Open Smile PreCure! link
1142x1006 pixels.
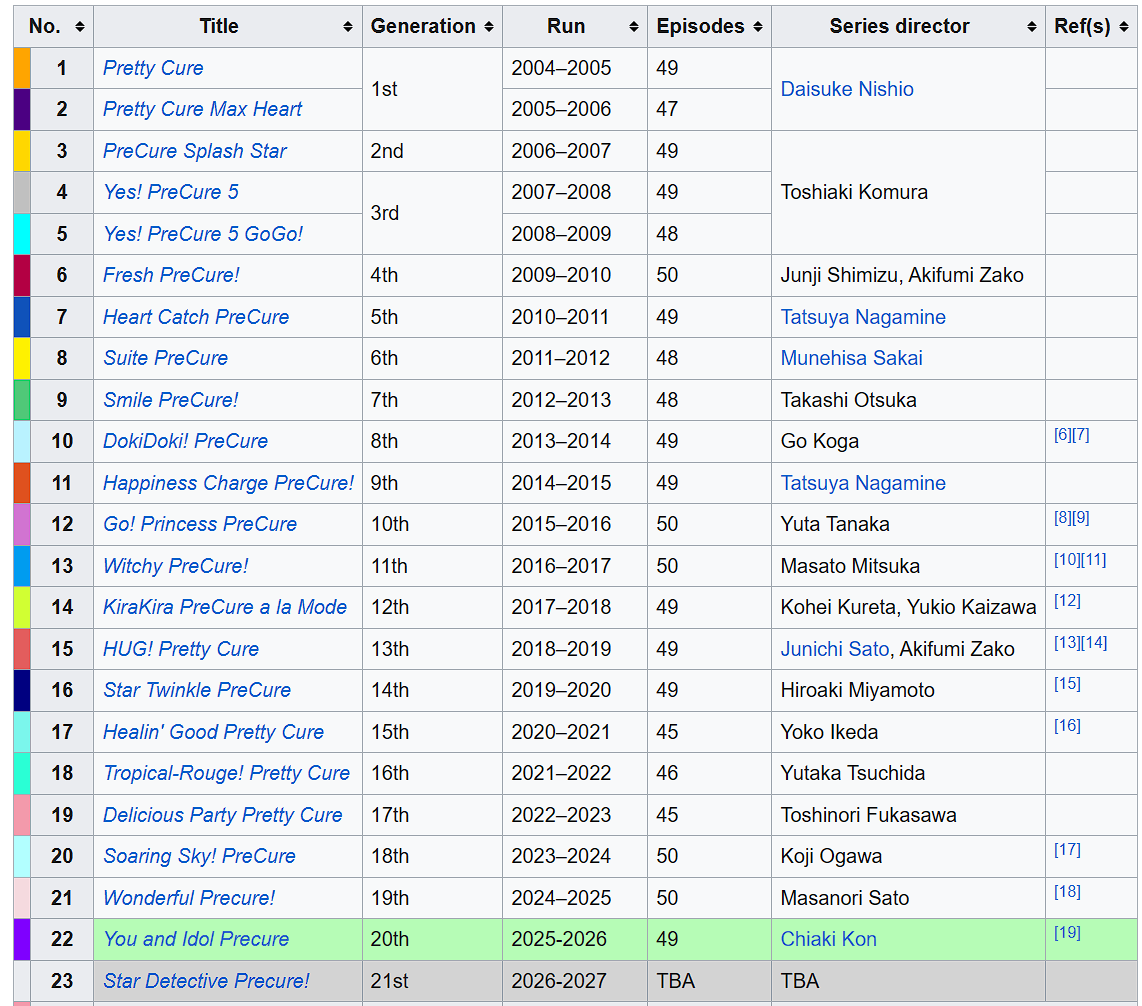[170, 400]
